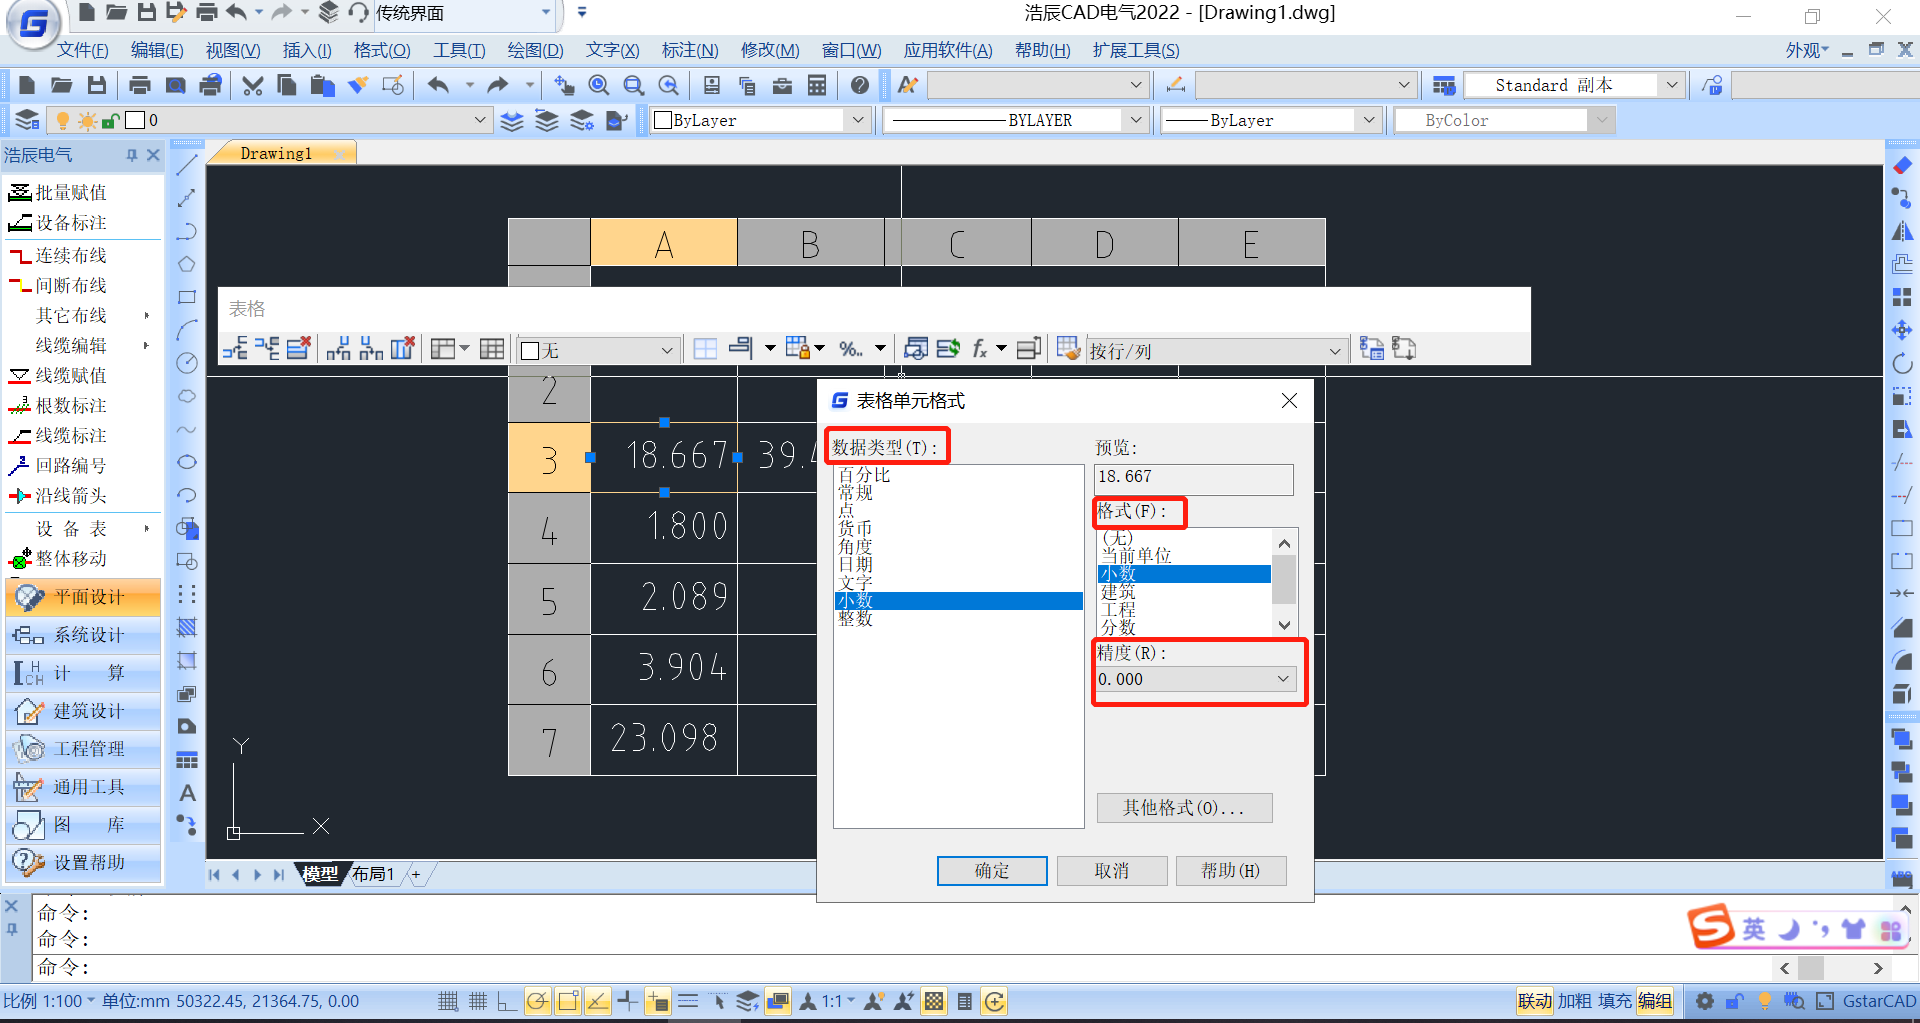Viewport: 1920px width, 1023px height.
Task: Click the calculator icon in the toolbar
Action: [817, 86]
